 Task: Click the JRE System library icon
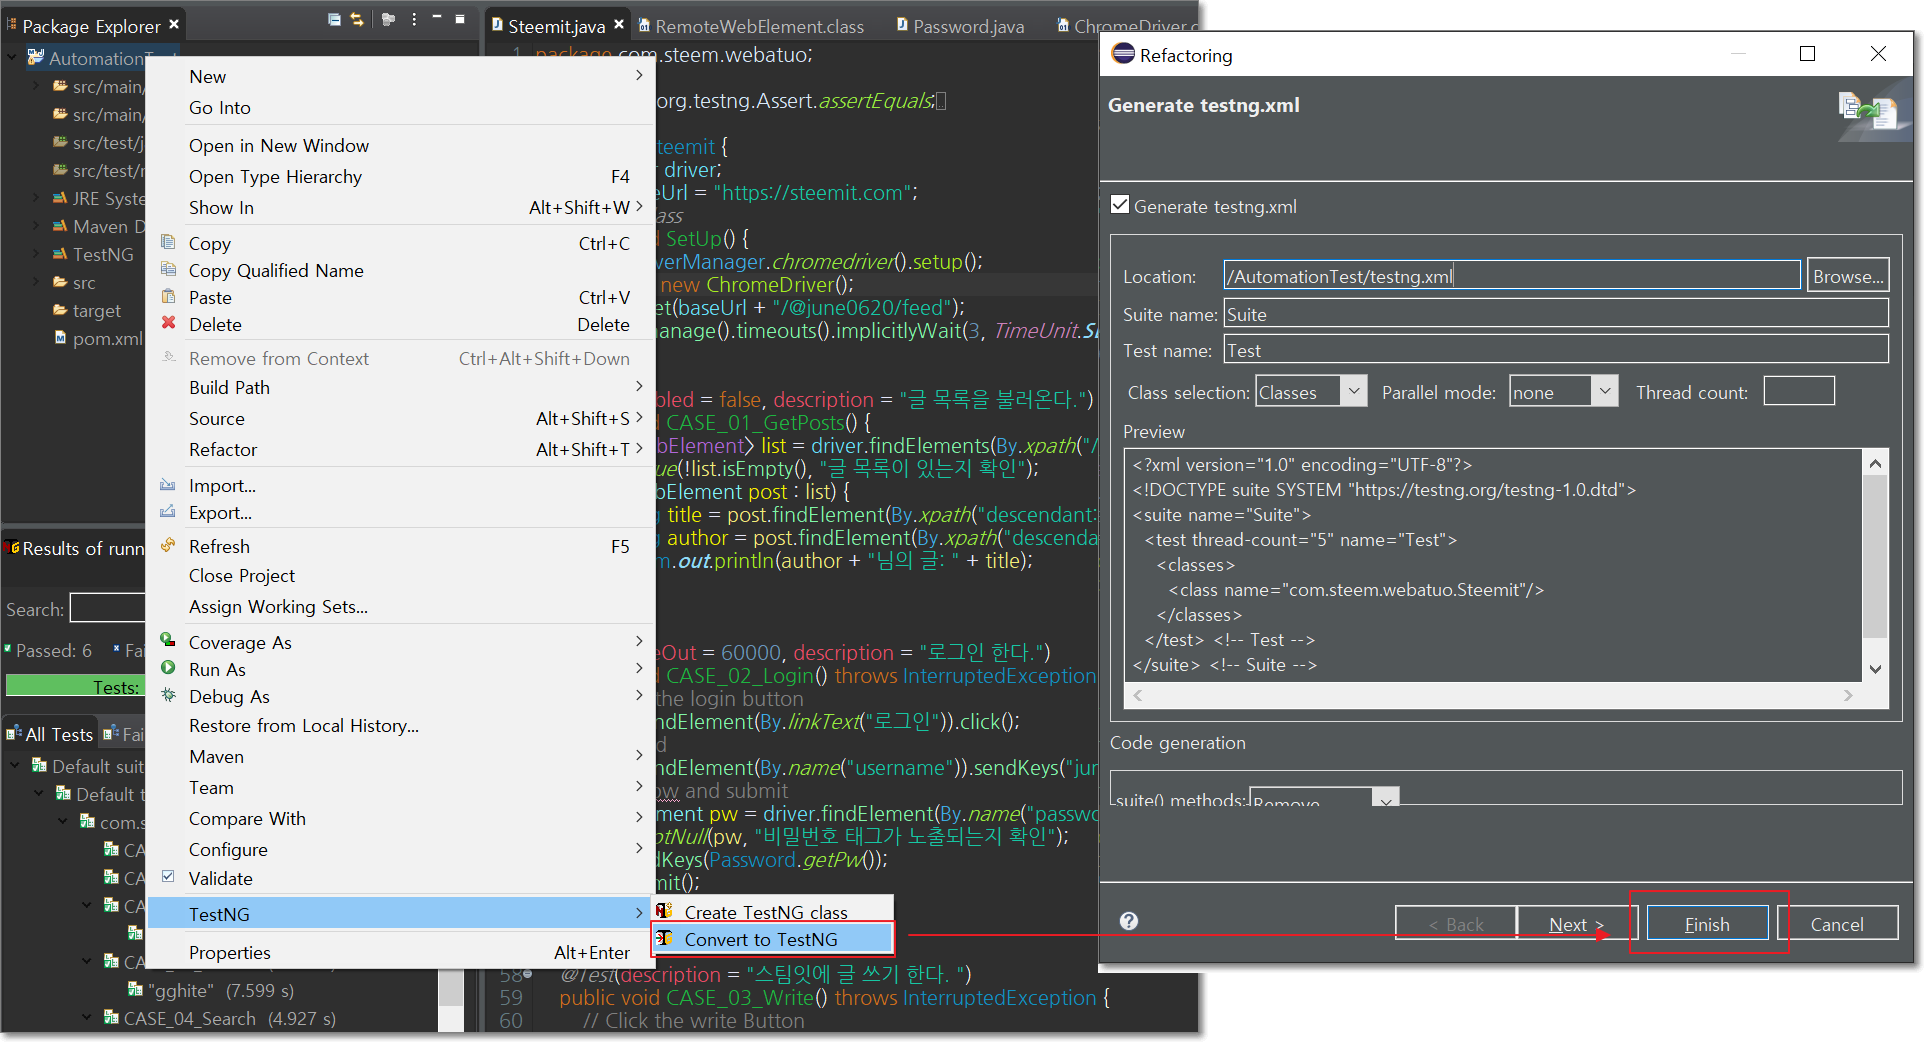pos(60,198)
